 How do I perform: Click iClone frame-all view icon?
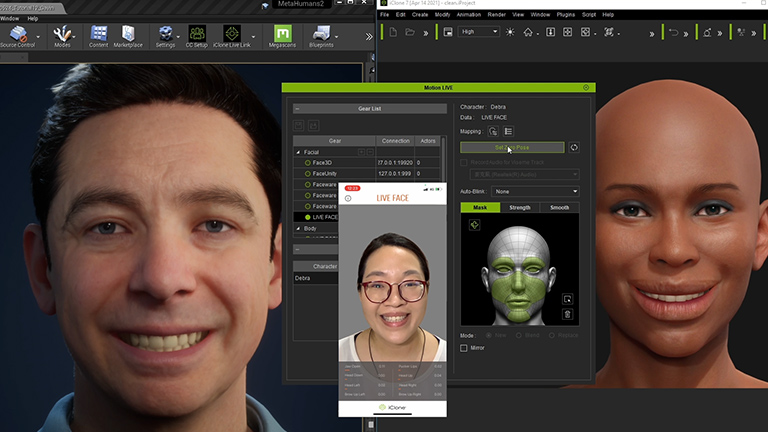pyautogui.click(x=567, y=32)
